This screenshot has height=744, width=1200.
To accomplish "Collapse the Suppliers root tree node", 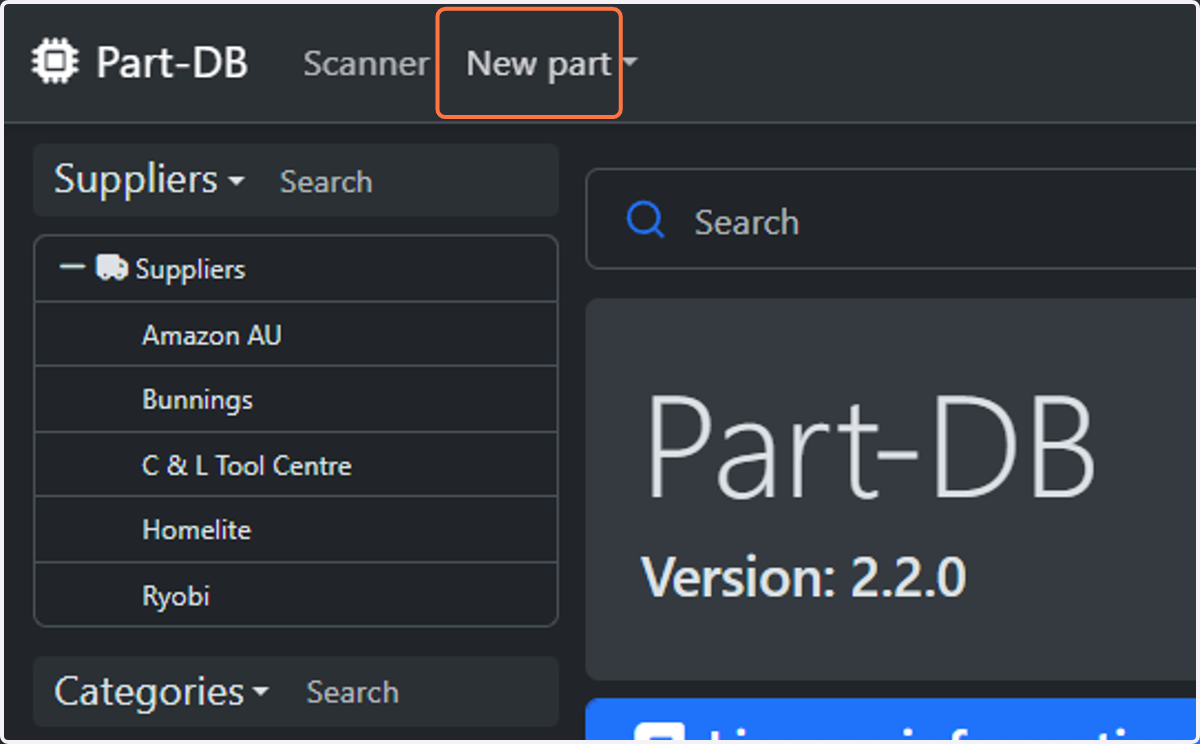I will point(72,268).
